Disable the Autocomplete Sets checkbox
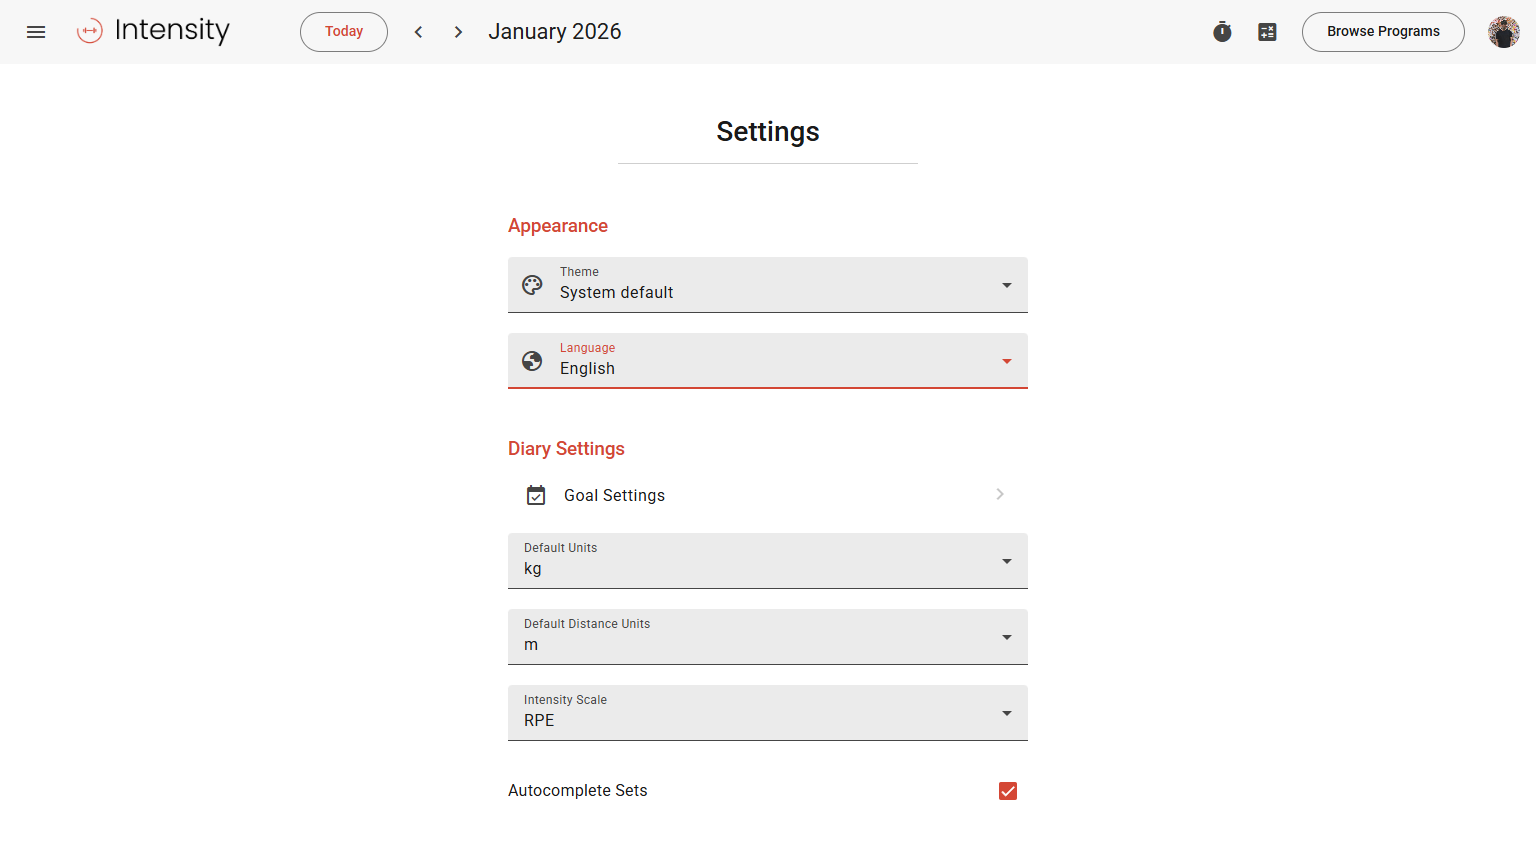Screen dimensions: 1536x842 pyautogui.click(x=1007, y=791)
